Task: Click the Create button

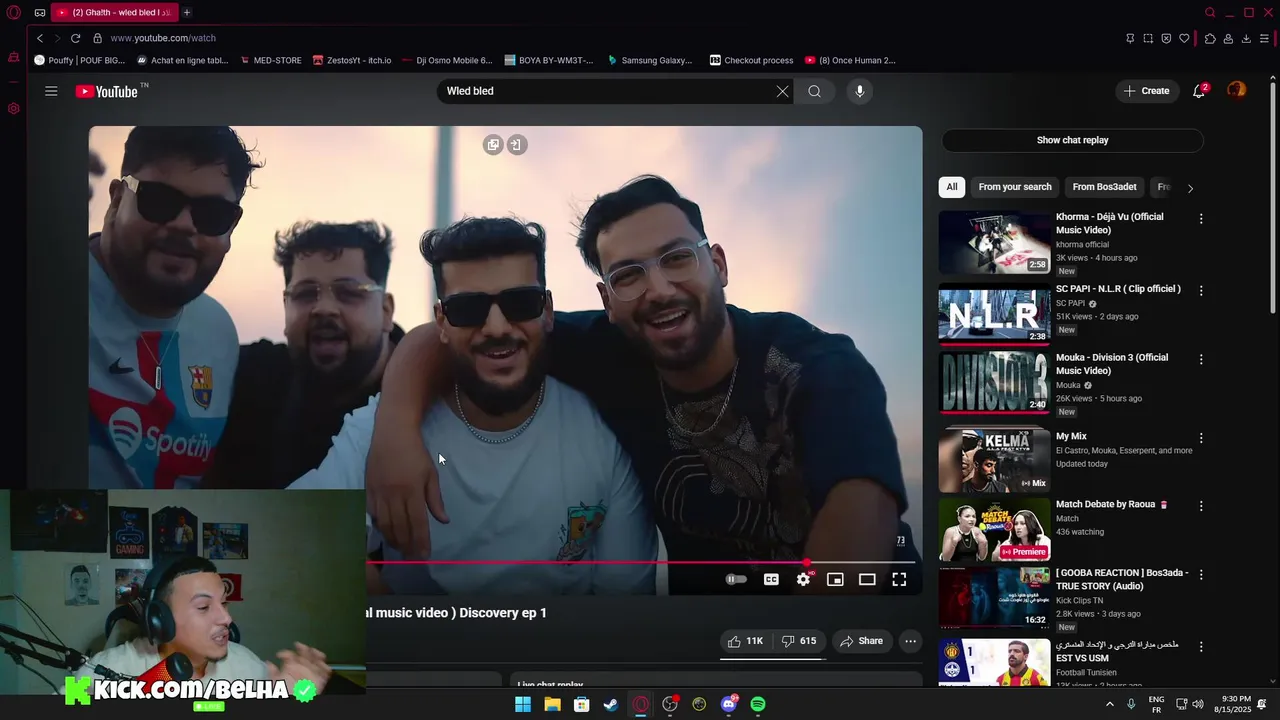Action: tap(1146, 91)
